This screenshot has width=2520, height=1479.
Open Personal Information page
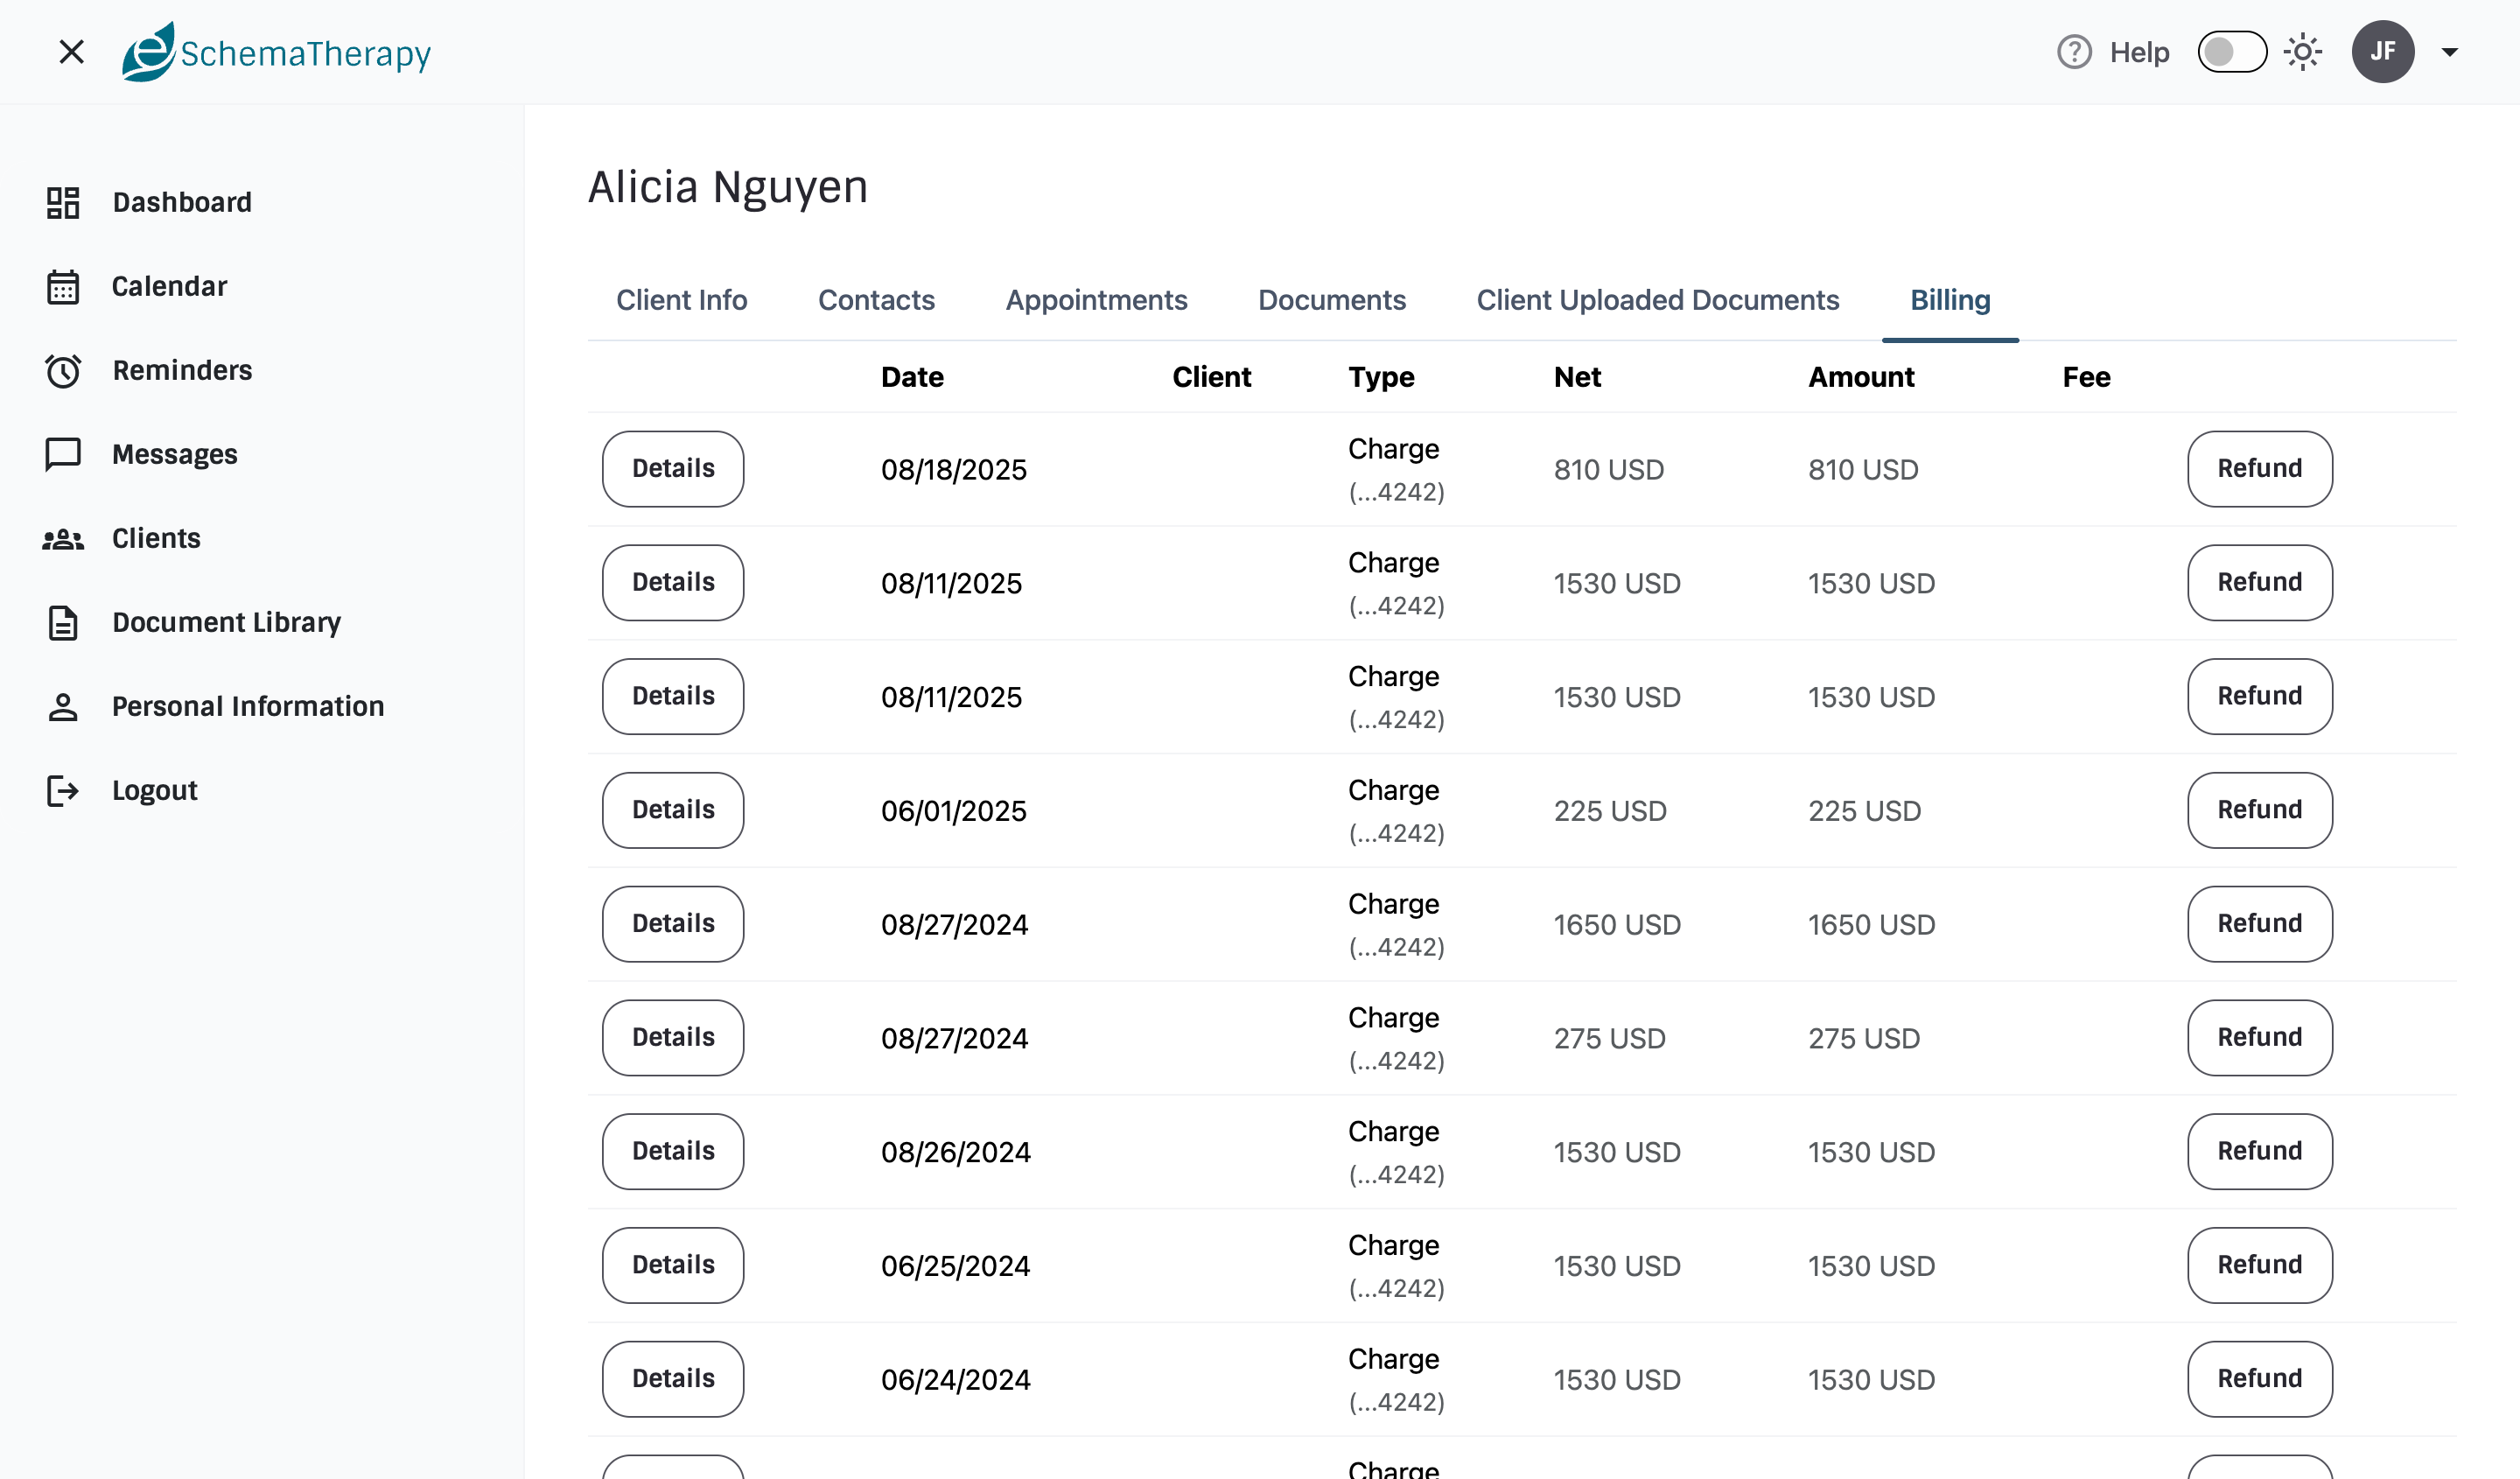(248, 706)
